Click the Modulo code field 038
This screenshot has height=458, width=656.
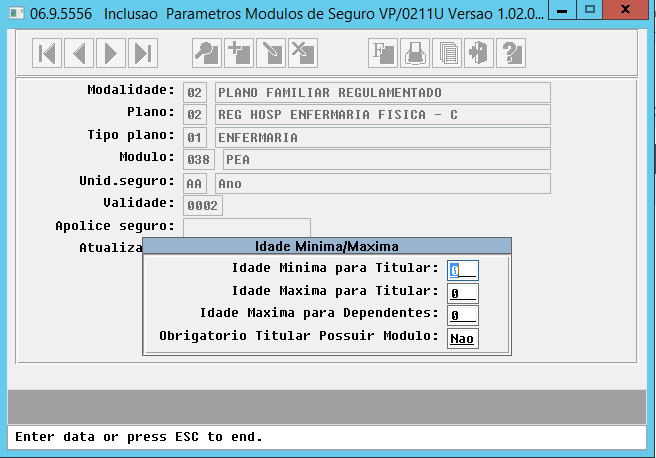(199, 160)
